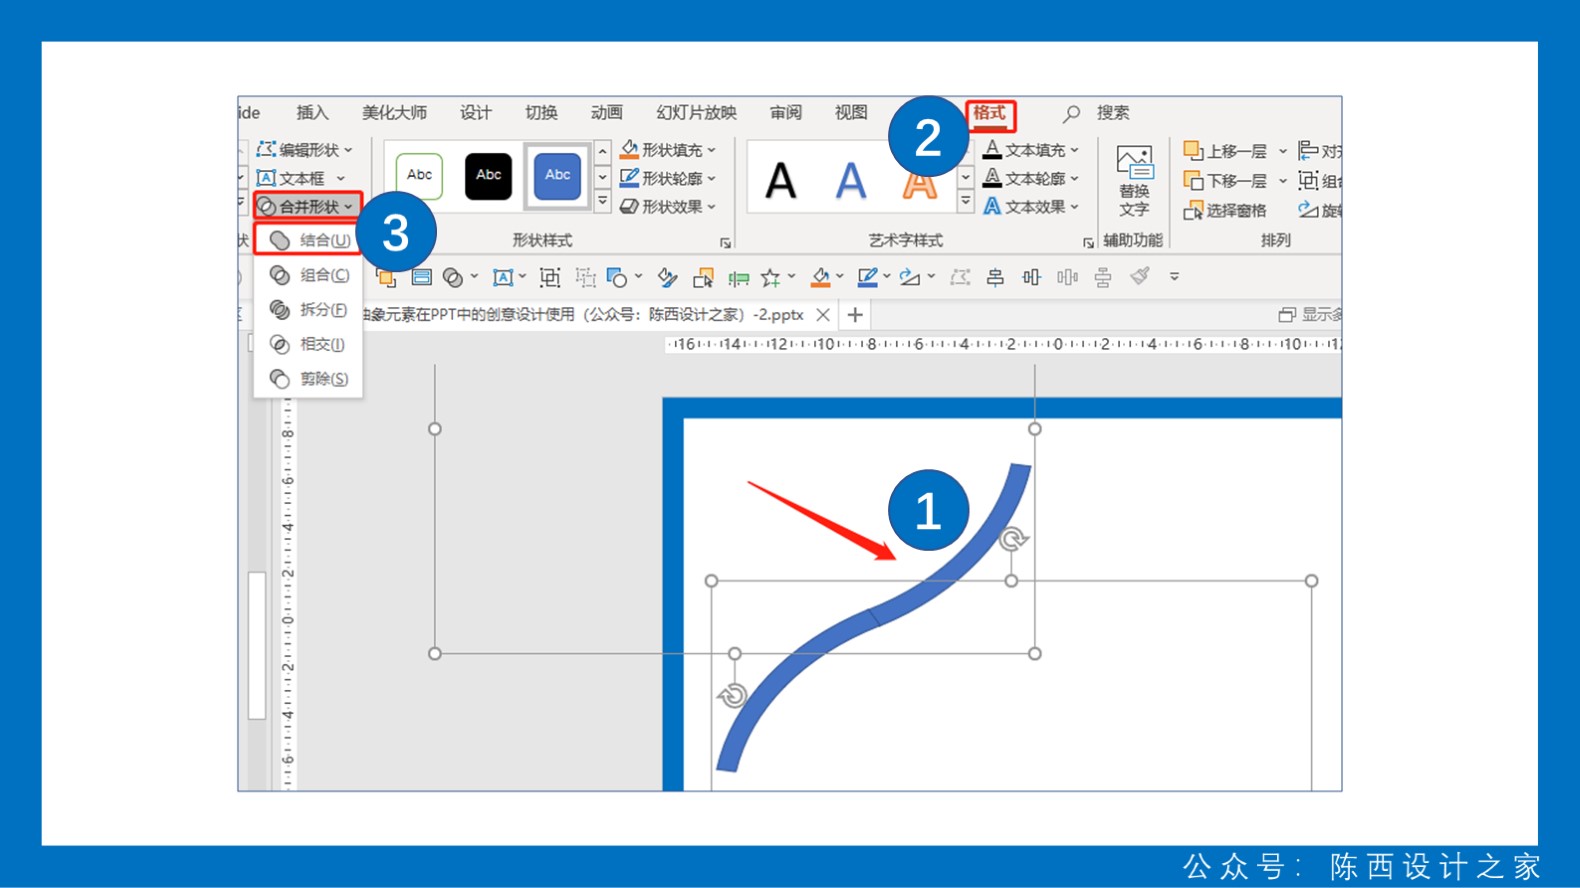Image resolution: width=1580 pixels, height=888 pixels.
Task: Click the paint bucket fill icon in quick toolbar
Action: click(x=821, y=277)
